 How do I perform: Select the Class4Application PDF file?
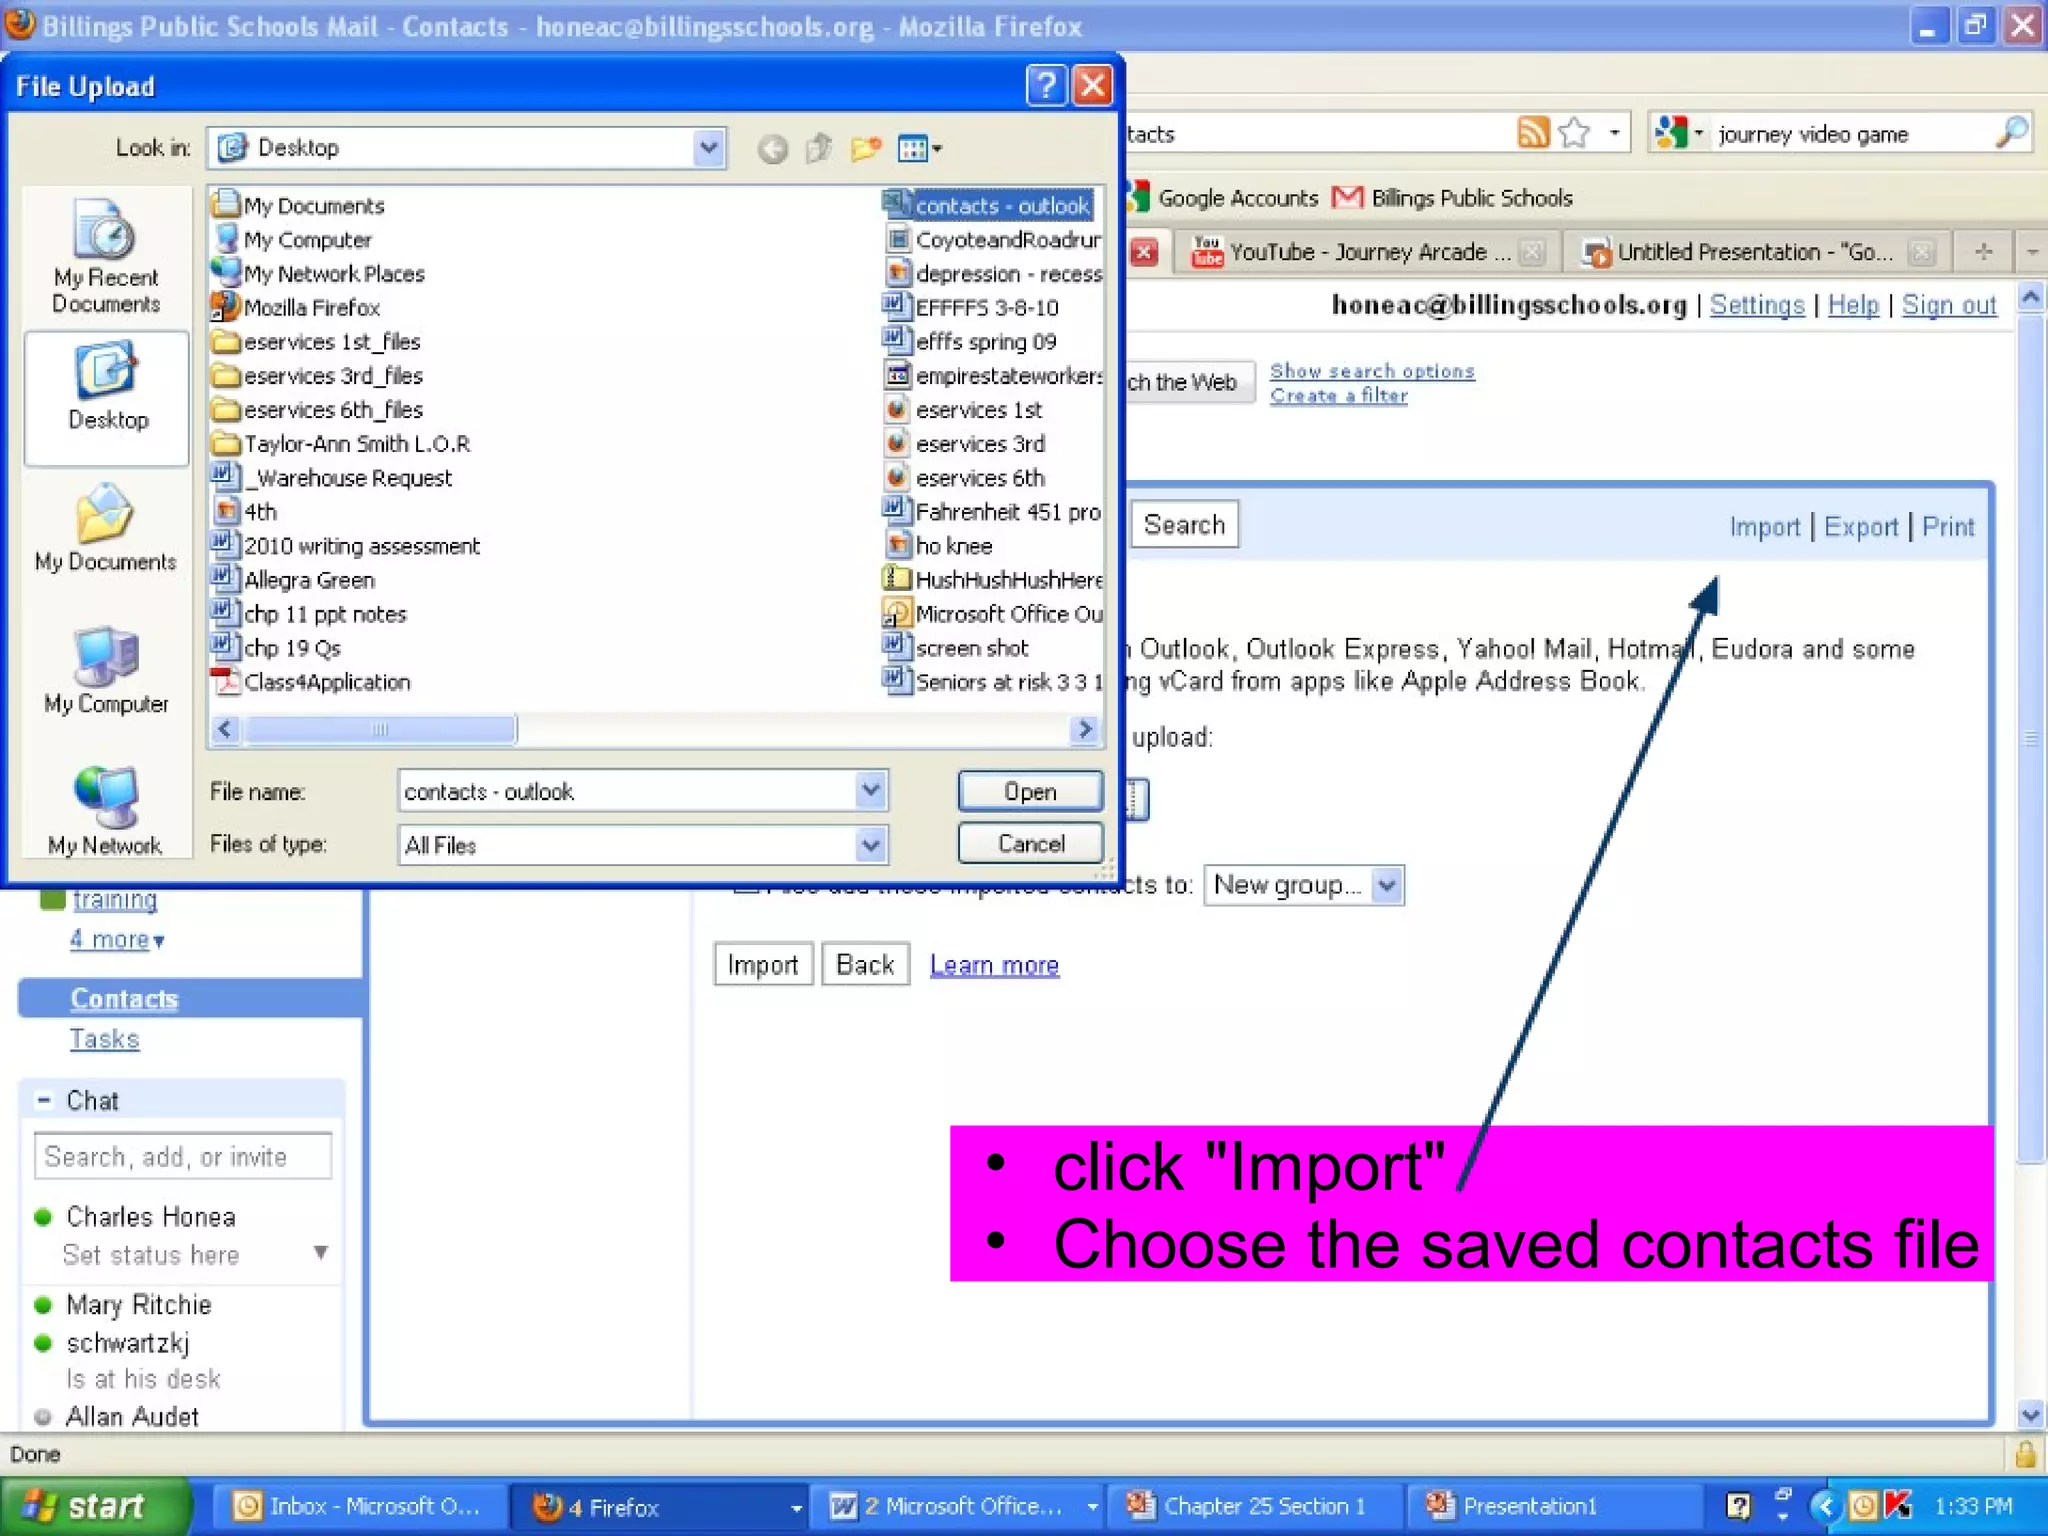[312, 682]
